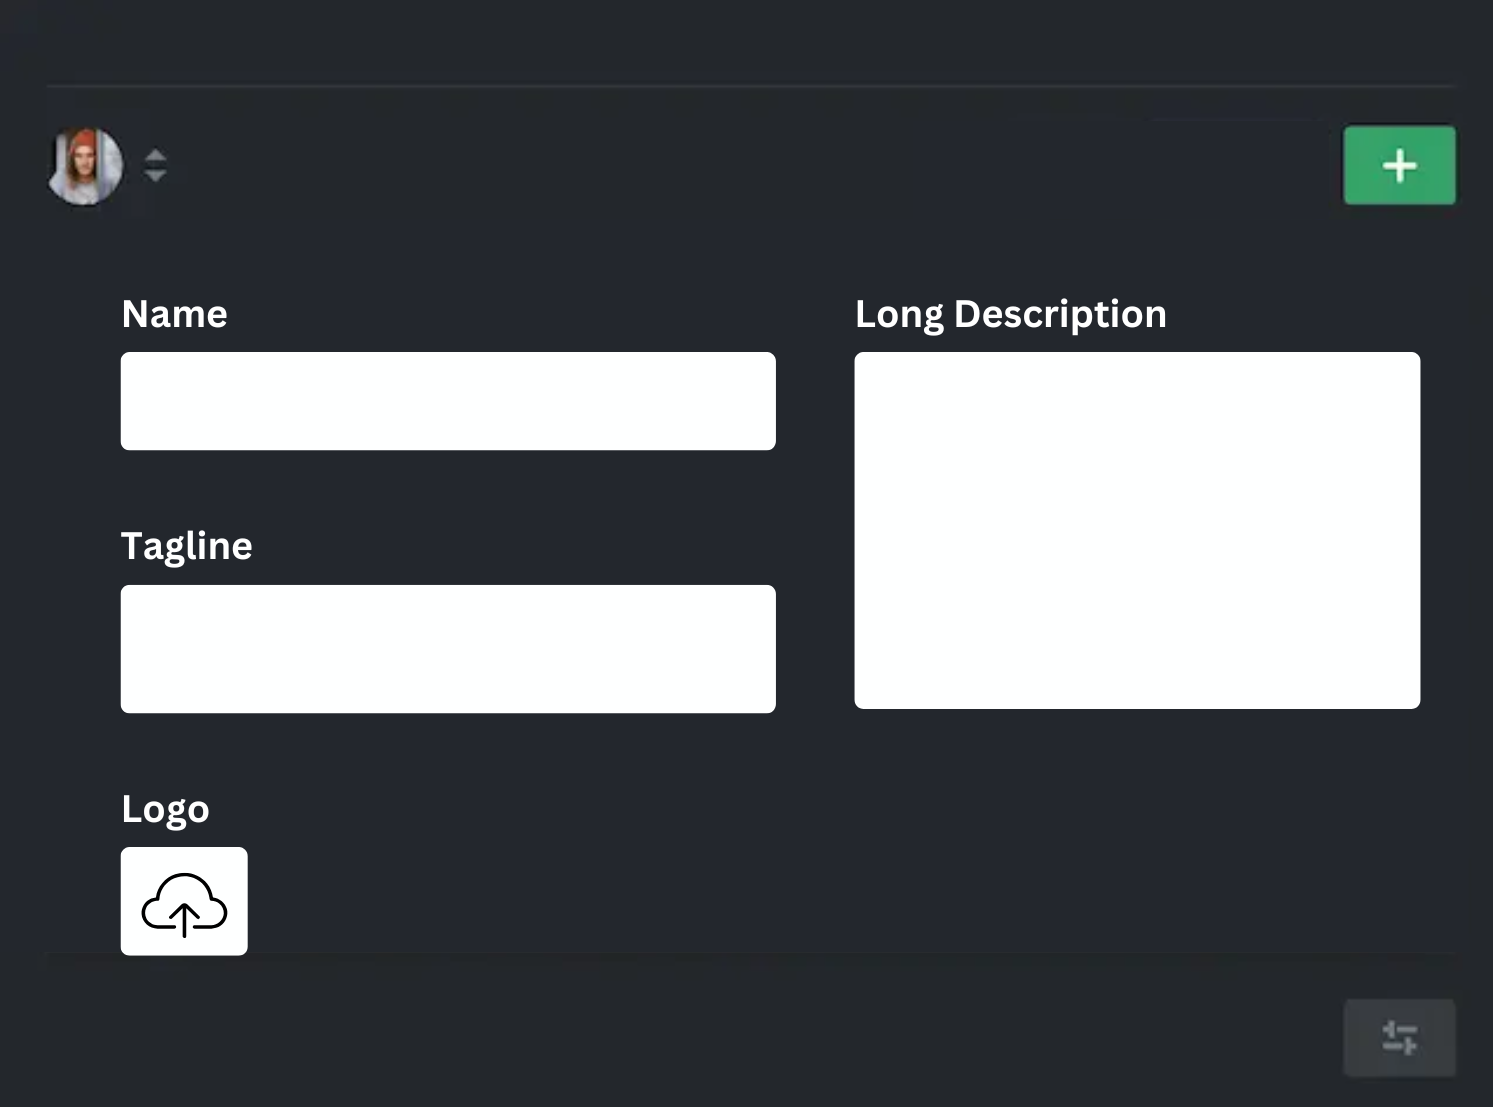The width and height of the screenshot is (1493, 1107).
Task: Place cursor at start of Name field
Action: [135, 401]
